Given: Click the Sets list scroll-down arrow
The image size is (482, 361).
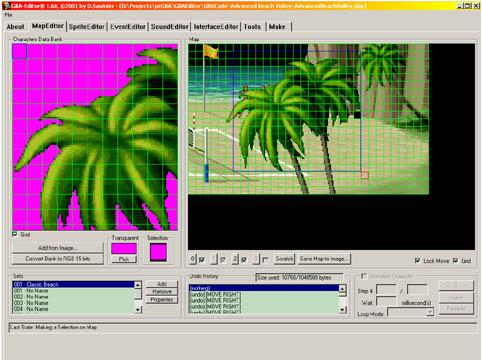Looking at the screenshot, I should coord(138,310).
